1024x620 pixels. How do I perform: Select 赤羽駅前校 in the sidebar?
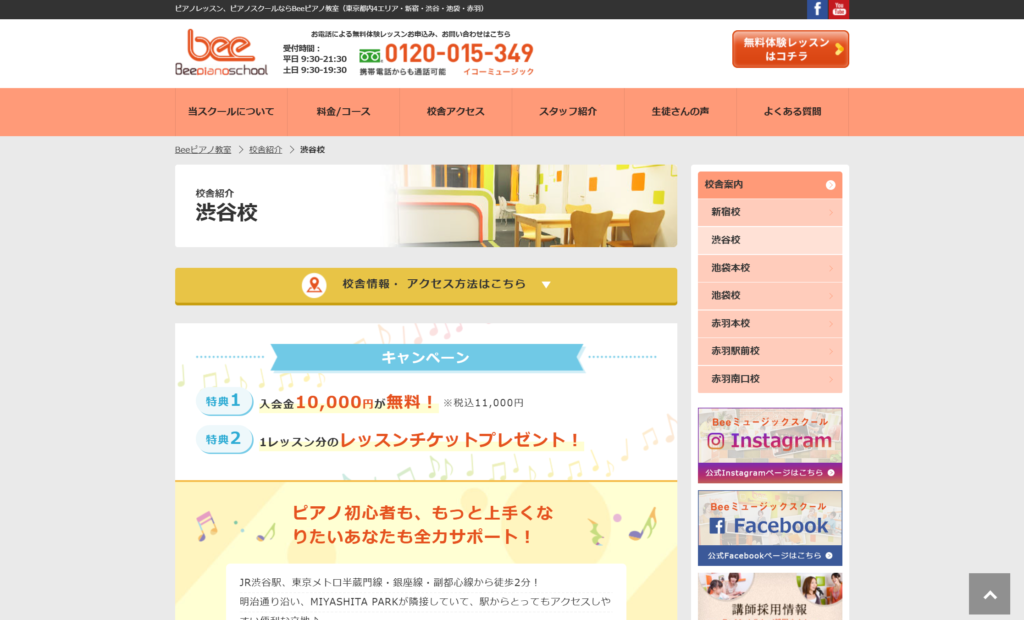(770, 351)
